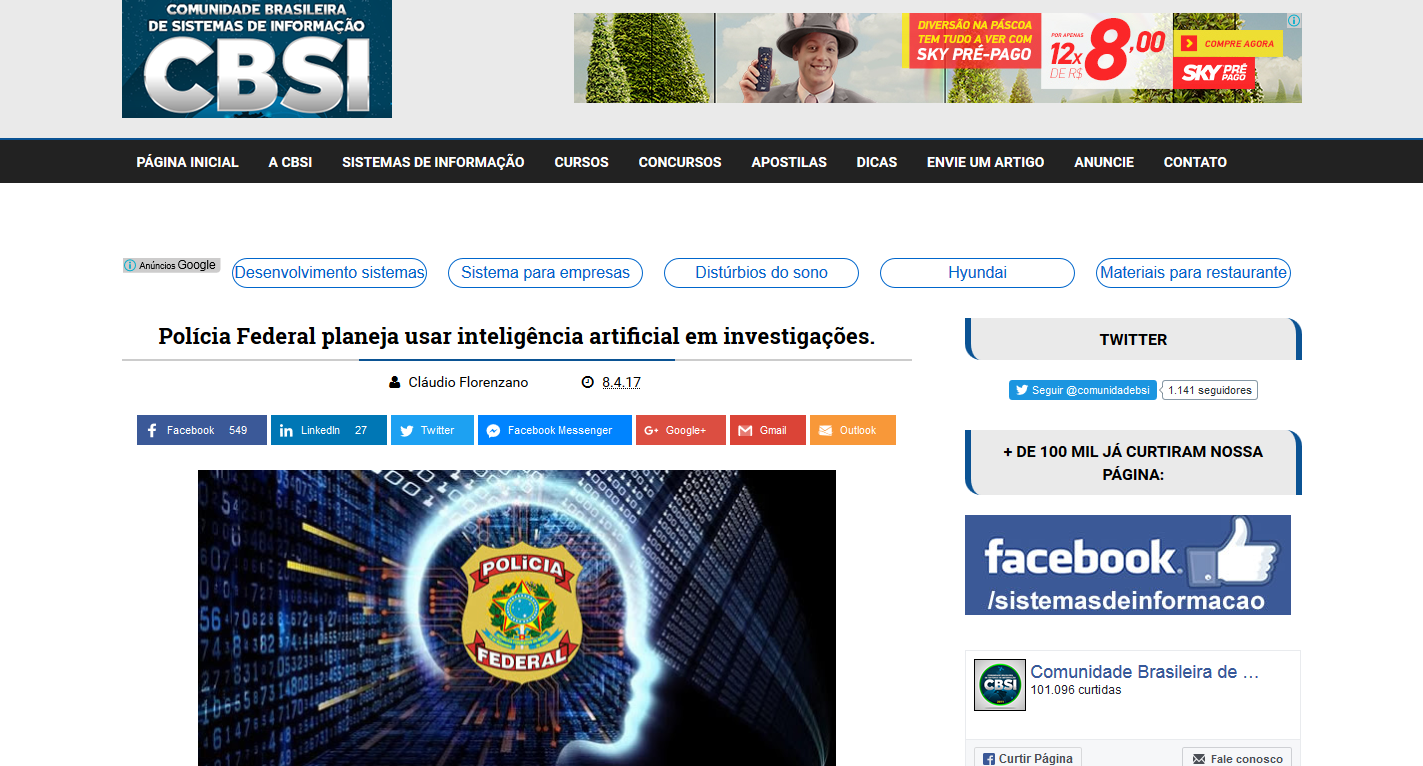Open Envie um Artigo page
Image resolution: width=1423 pixels, height=766 pixels.
985,162
